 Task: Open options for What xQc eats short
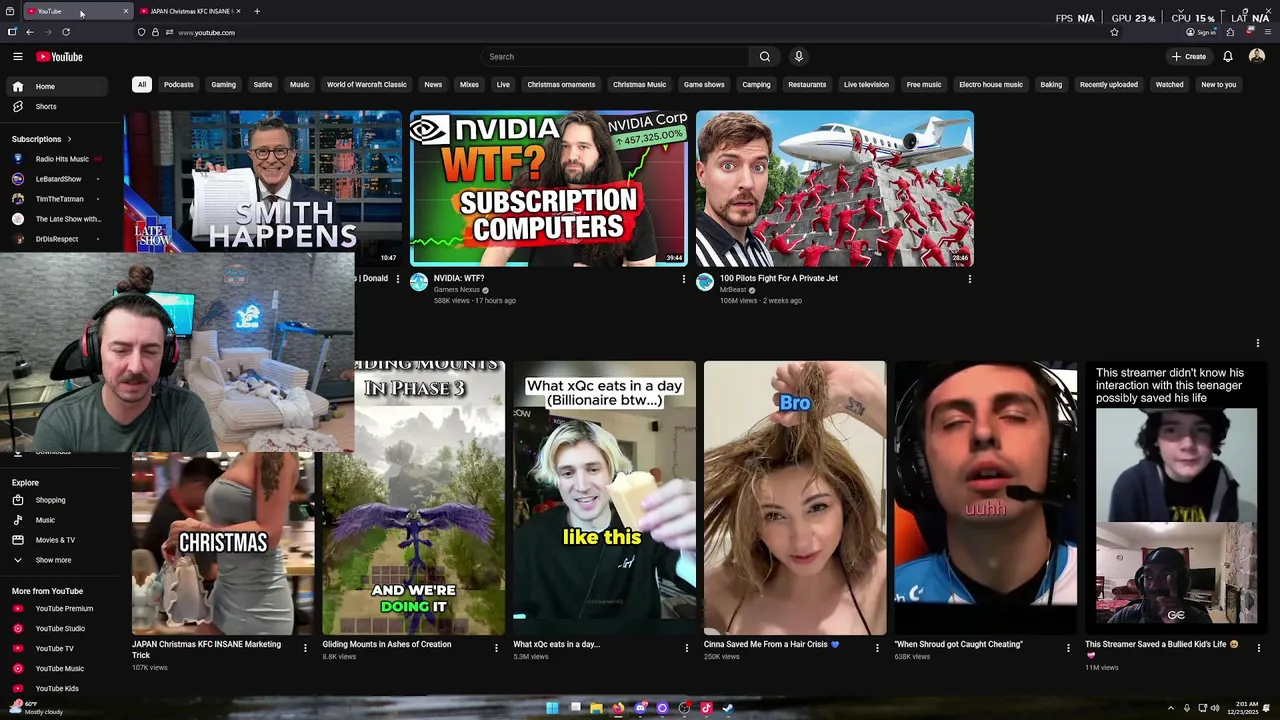687,648
